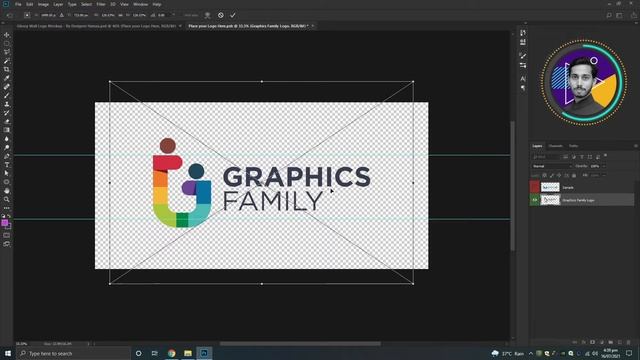Select the Ellipse shape tool
640x360 pixels.
[7, 182]
